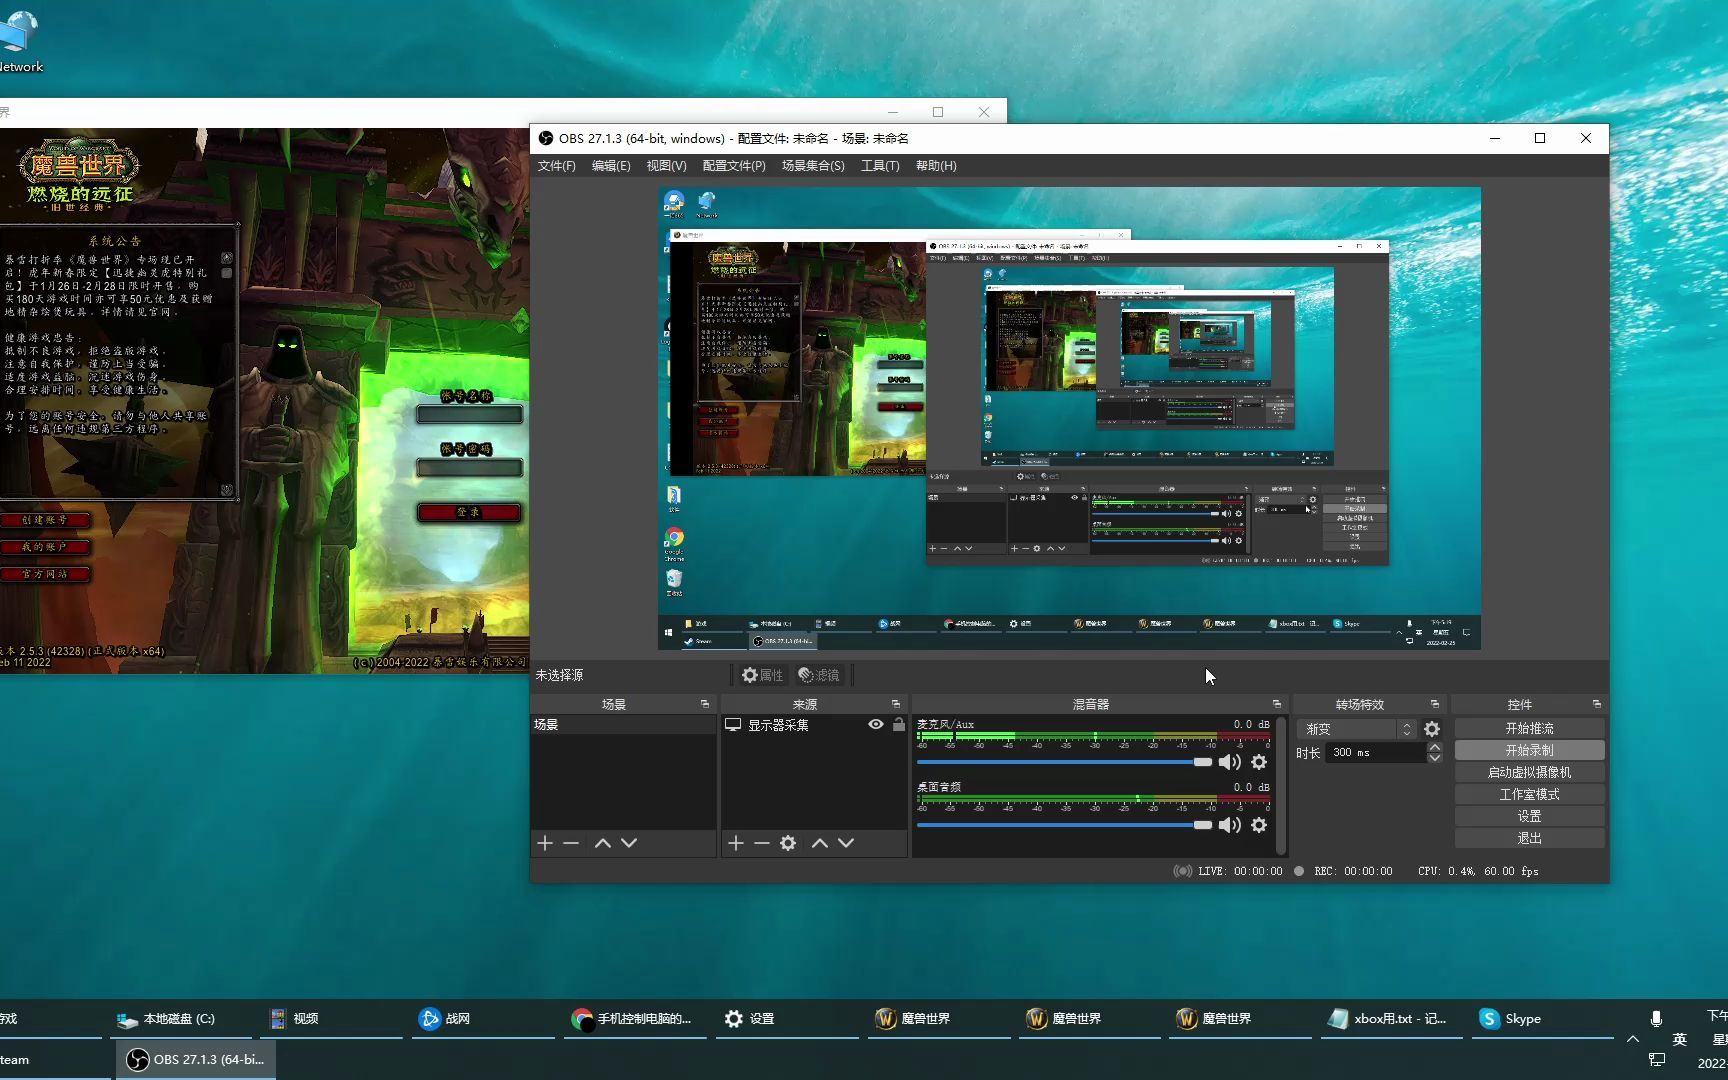Remove selected scene with minus icon
Image resolution: width=1728 pixels, height=1080 pixels.
(x=571, y=843)
